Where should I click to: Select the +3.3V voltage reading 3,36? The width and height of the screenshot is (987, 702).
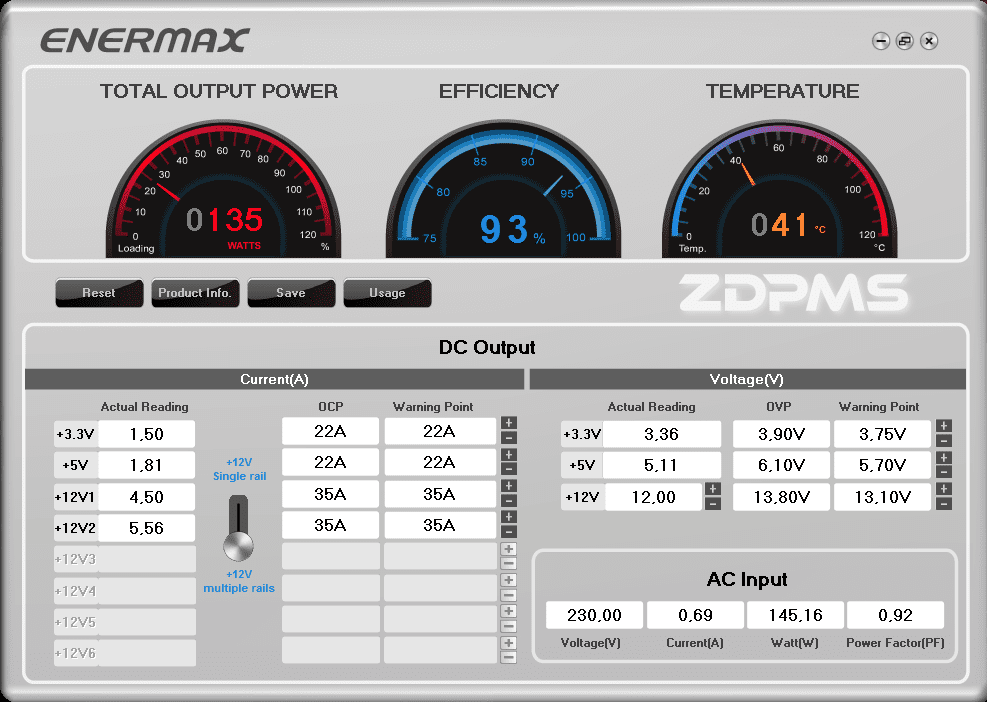click(662, 434)
